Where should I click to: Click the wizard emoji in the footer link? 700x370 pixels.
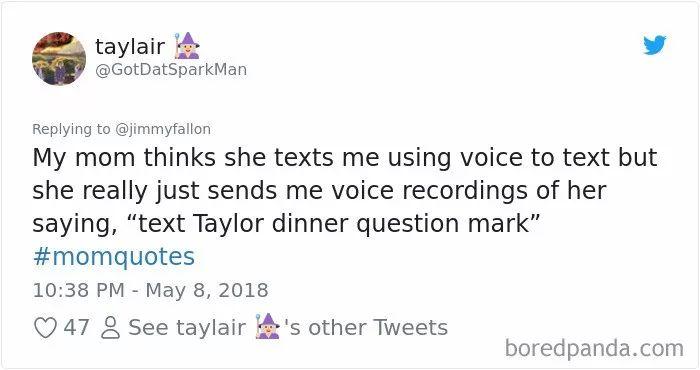(267, 326)
